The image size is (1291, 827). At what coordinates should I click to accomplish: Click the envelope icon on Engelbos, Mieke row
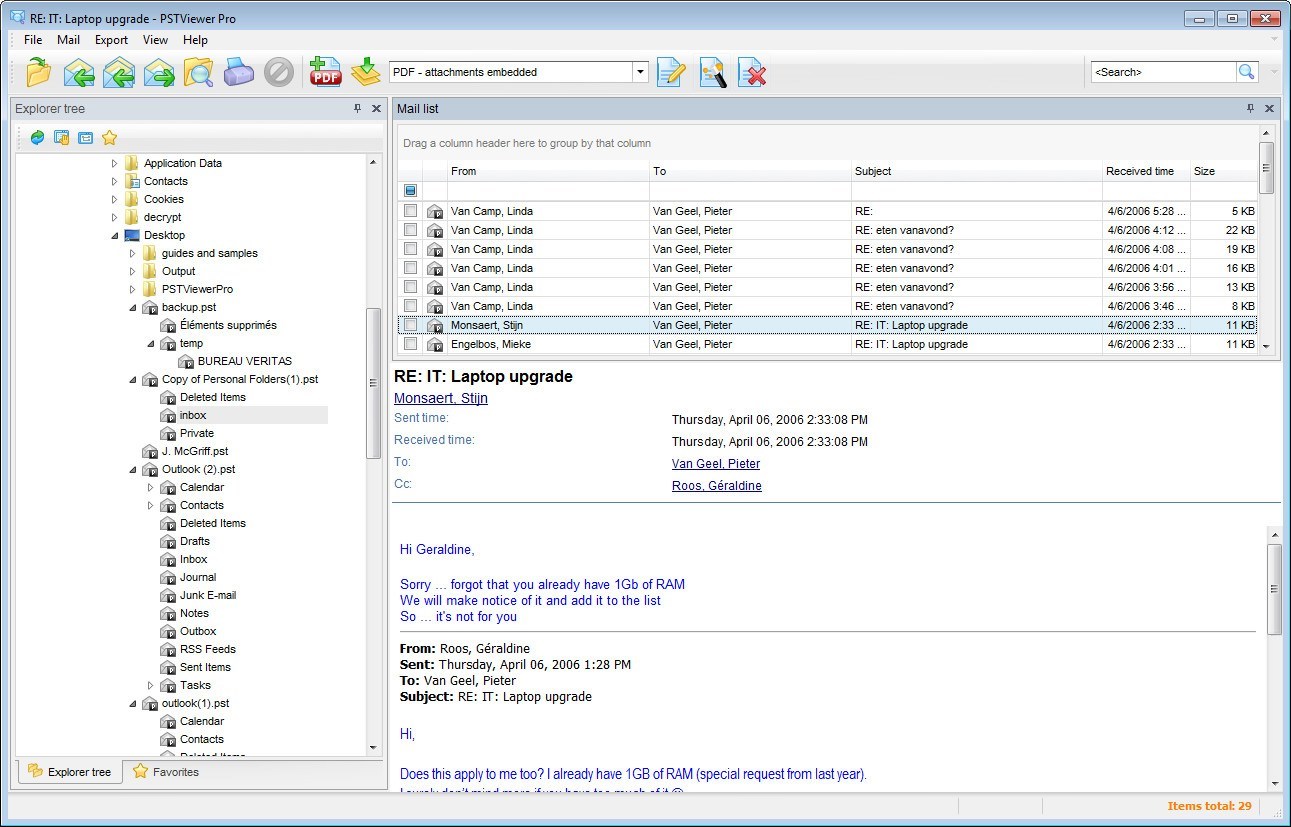(x=435, y=345)
